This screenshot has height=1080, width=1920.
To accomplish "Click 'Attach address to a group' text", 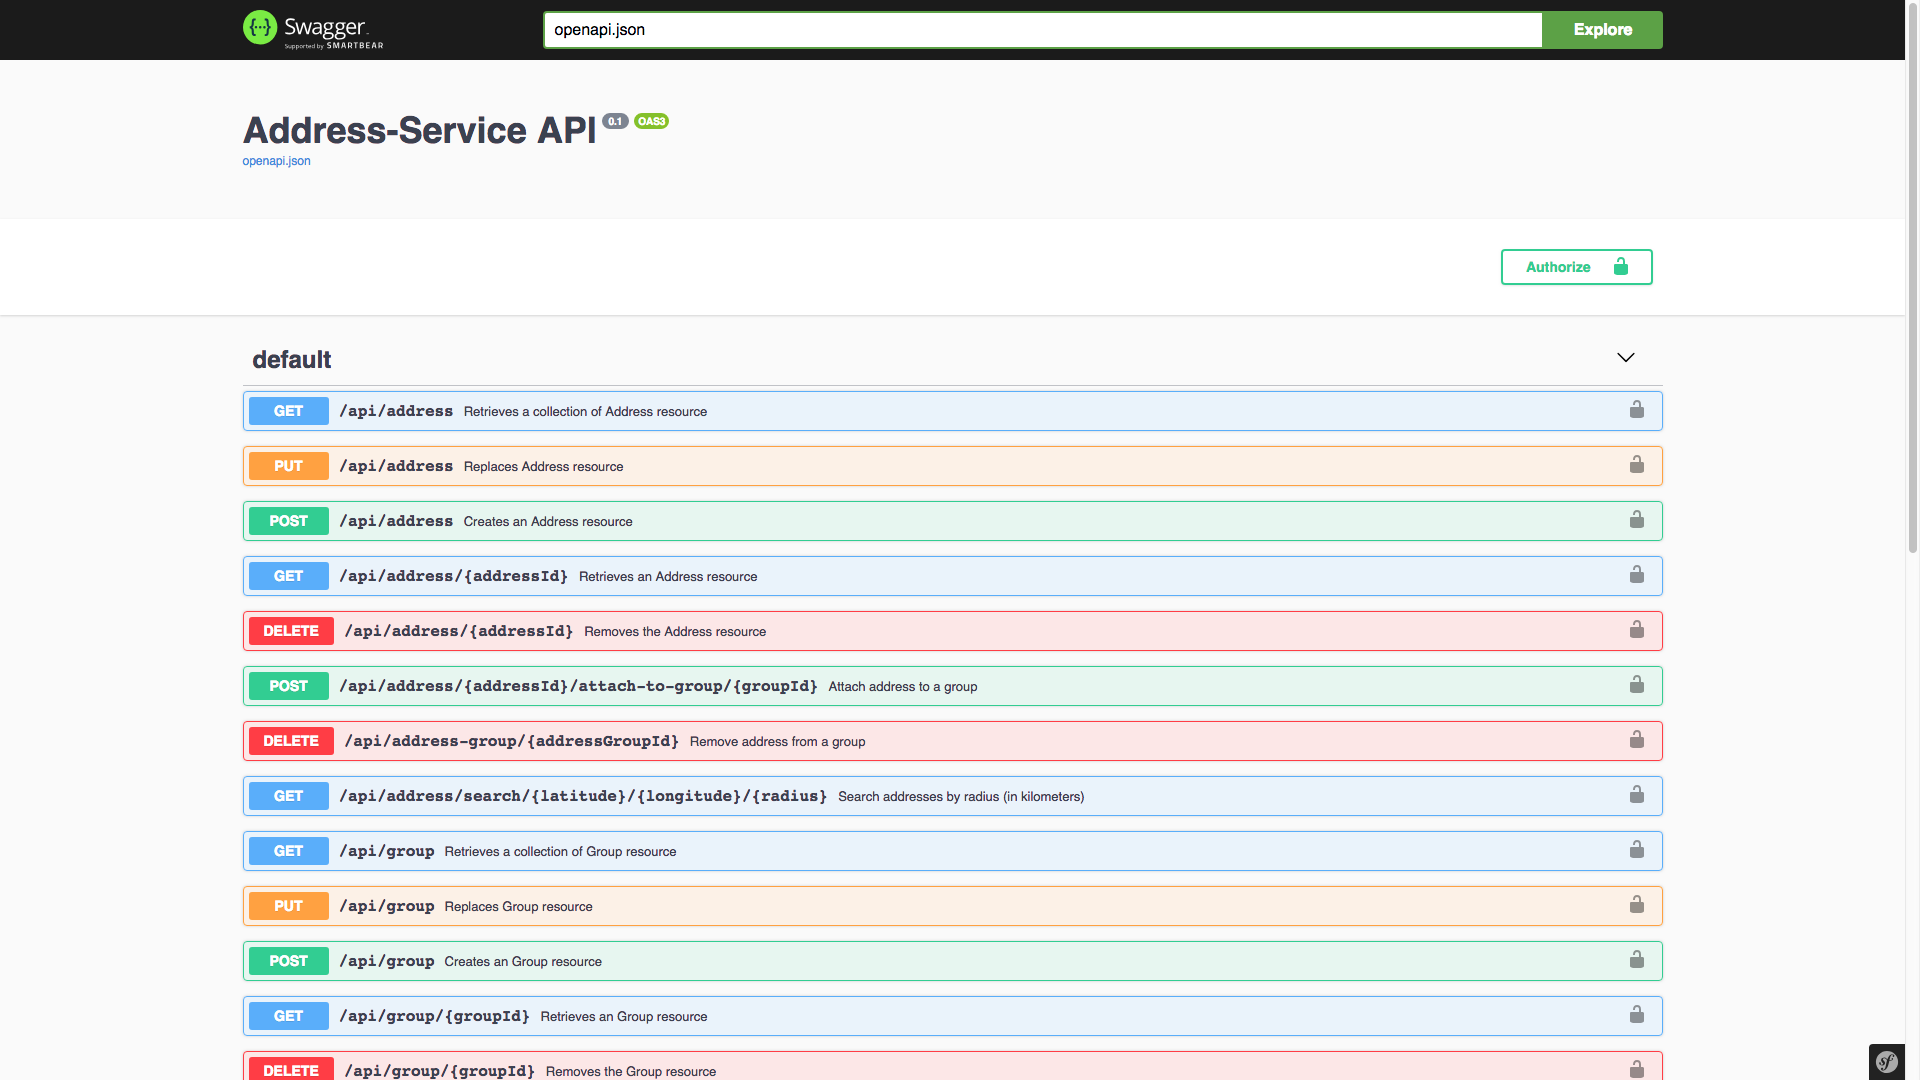I will 903,687.
